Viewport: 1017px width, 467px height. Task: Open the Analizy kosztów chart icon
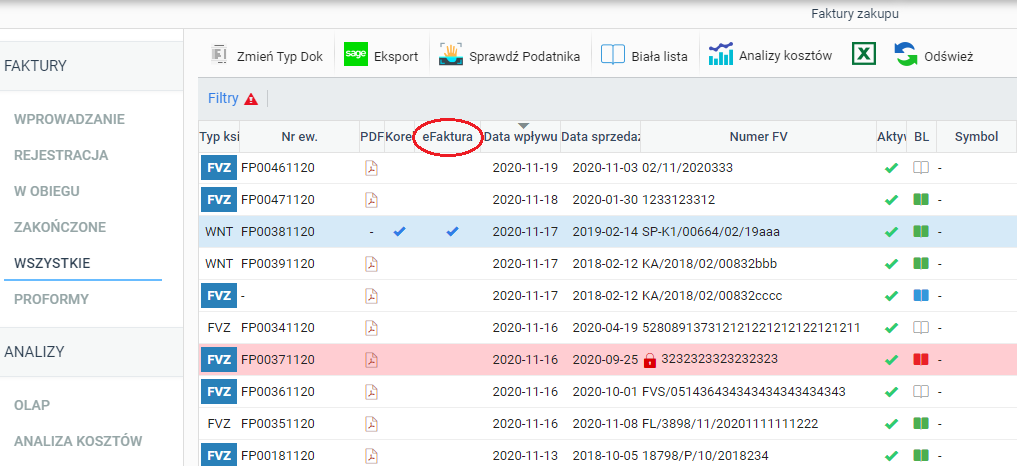(721, 54)
